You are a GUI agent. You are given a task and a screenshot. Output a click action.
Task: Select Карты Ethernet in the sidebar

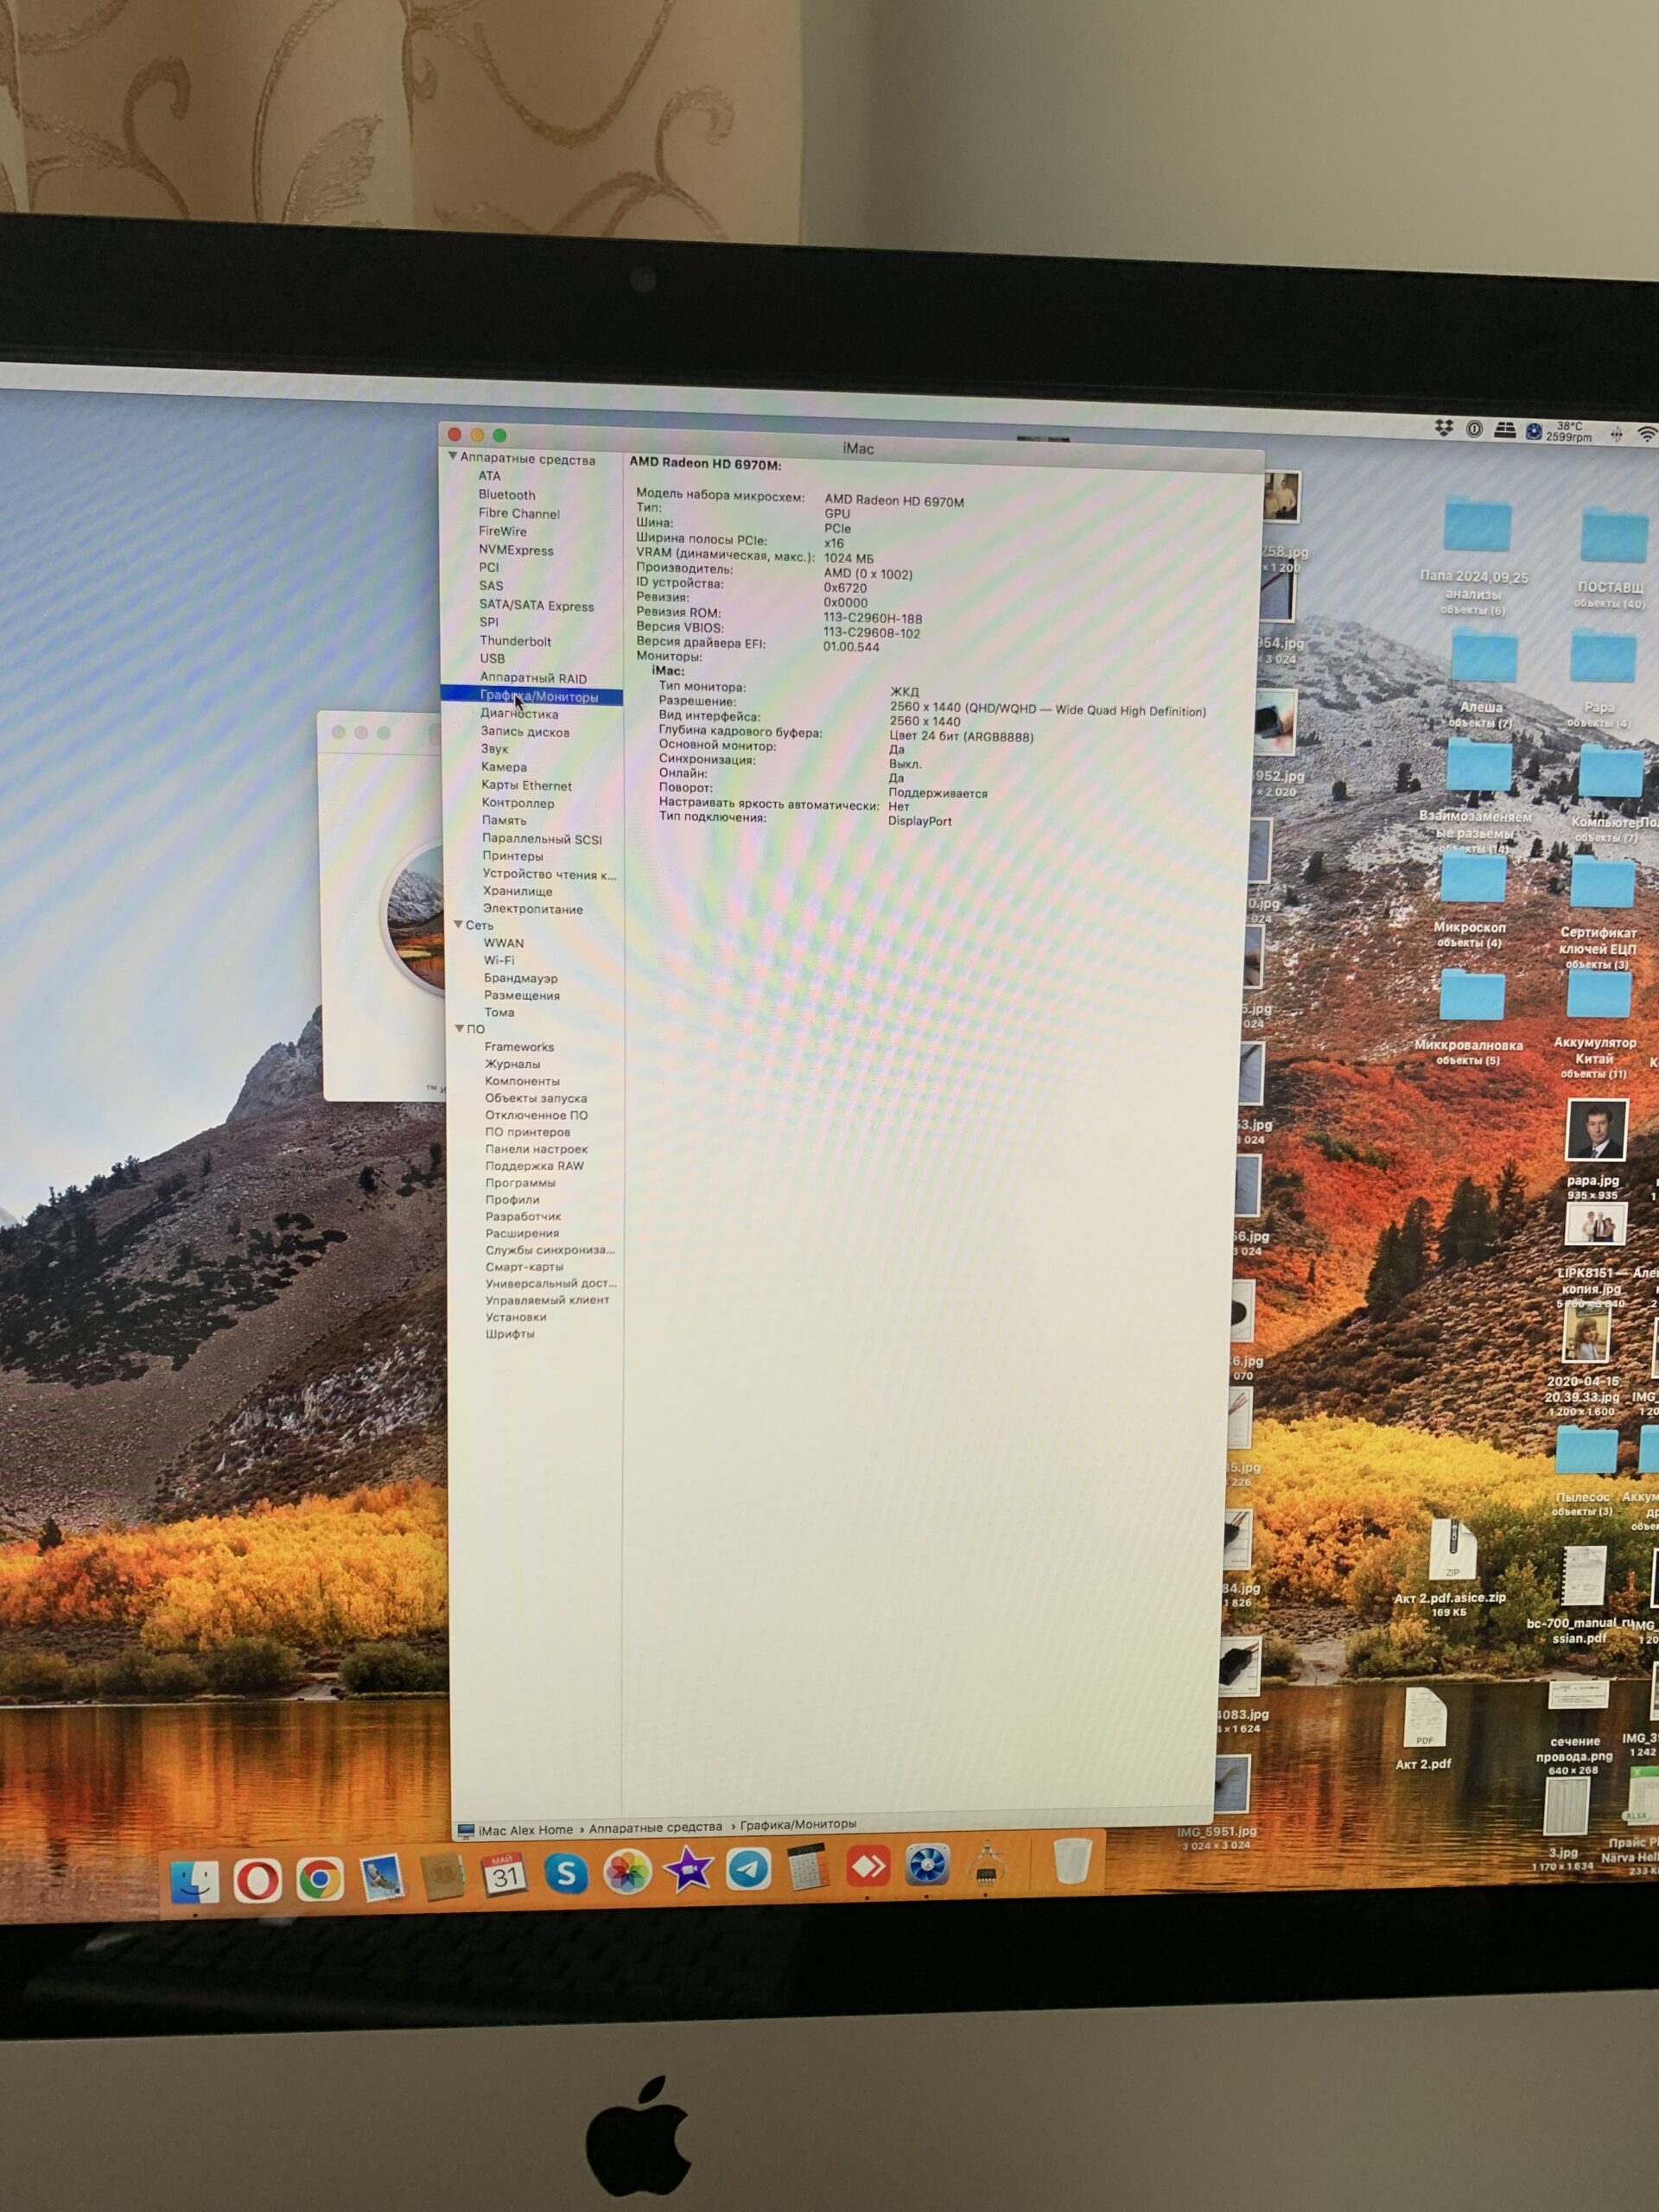tap(526, 786)
